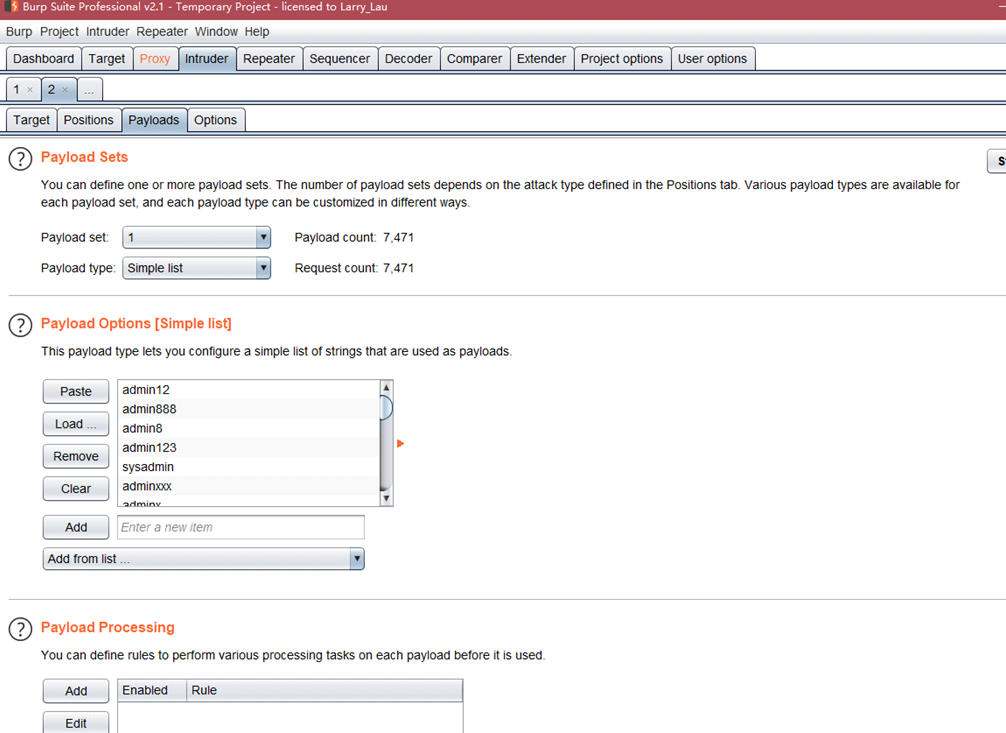
Task: Select payload admin8 in list
Action: pos(249,428)
